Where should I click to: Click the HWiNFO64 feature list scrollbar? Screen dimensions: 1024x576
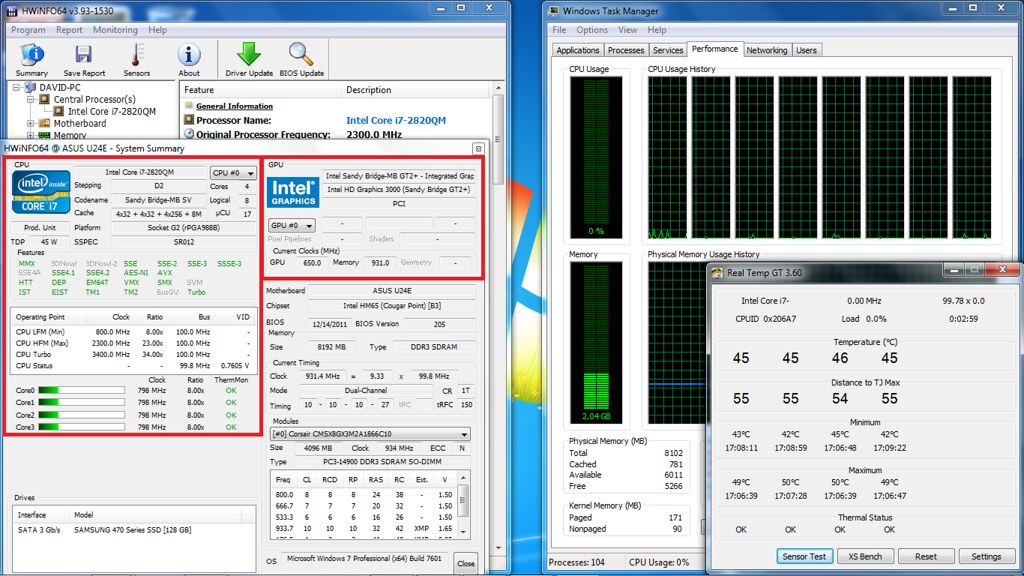498,139
